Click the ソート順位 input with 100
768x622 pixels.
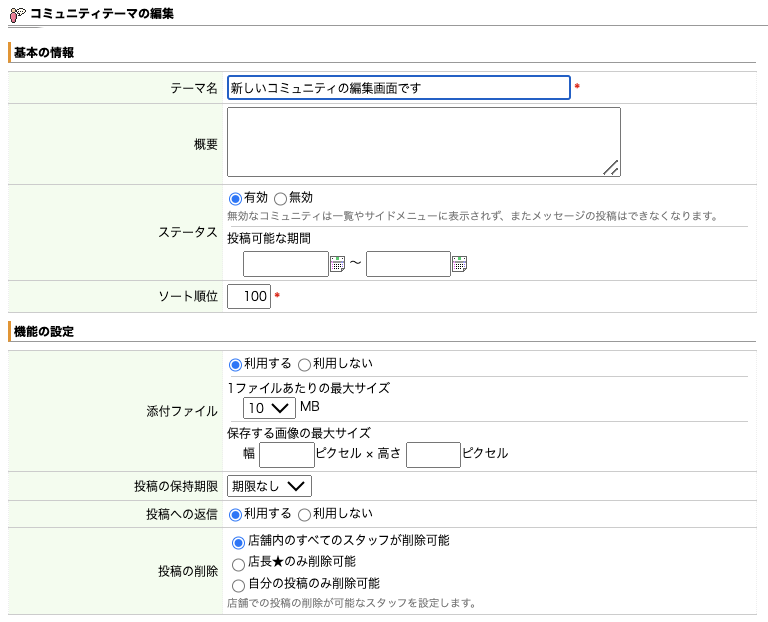pos(249,296)
